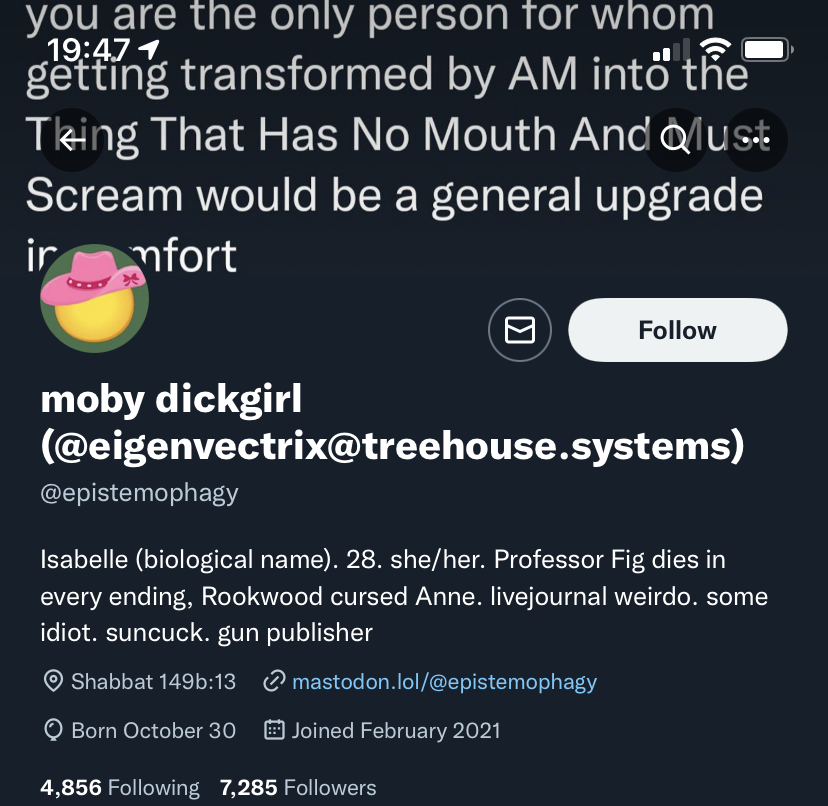Open the mastodon.lol/@epistemophagy link
The image size is (828, 806).
click(x=444, y=681)
